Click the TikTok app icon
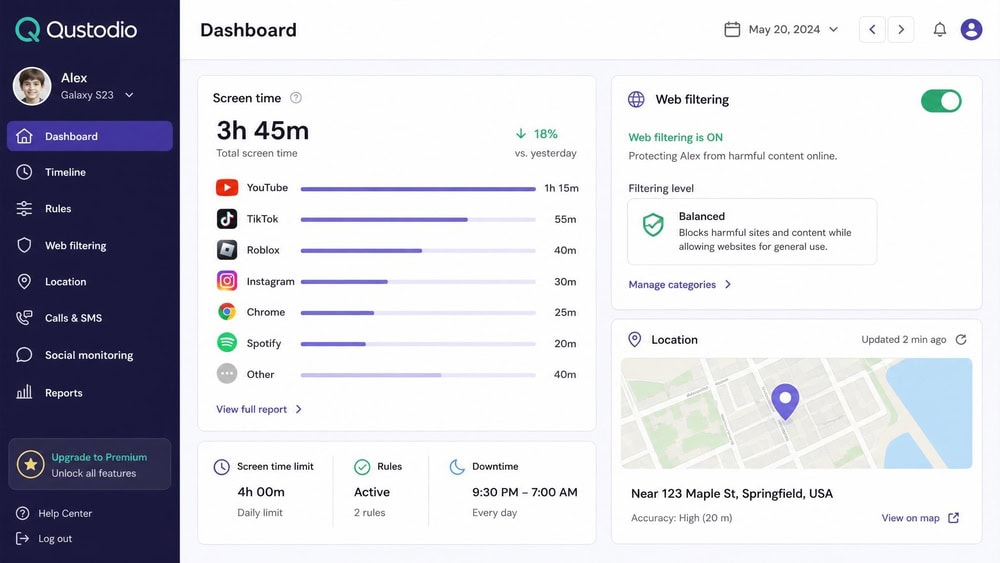 [x=227, y=219]
